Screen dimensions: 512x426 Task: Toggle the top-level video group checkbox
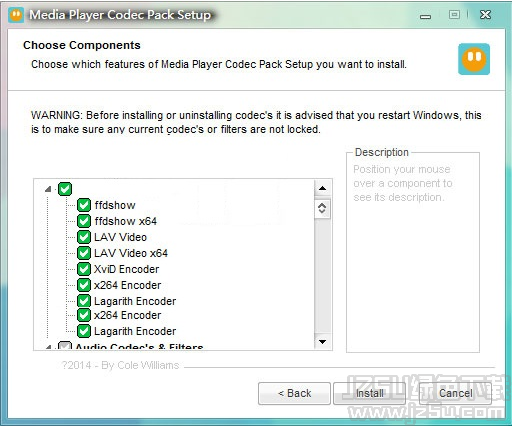(65, 189)
